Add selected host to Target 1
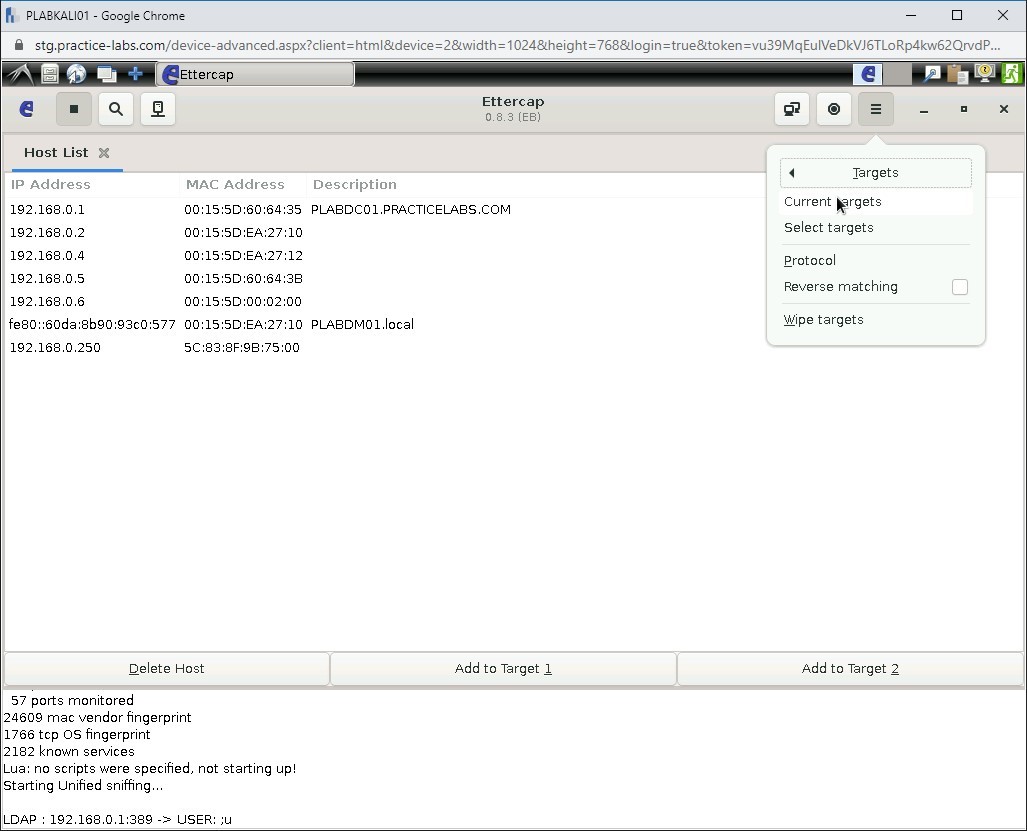Viewport: 1027px width, 831px height. pos(503,668)
